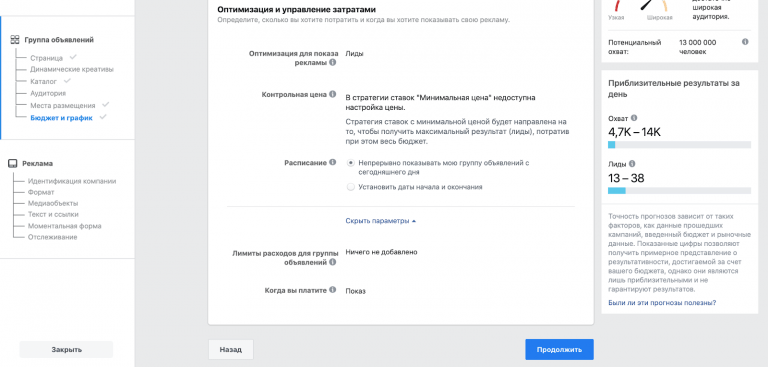Go to Динамические креативы section

[72, 69]
